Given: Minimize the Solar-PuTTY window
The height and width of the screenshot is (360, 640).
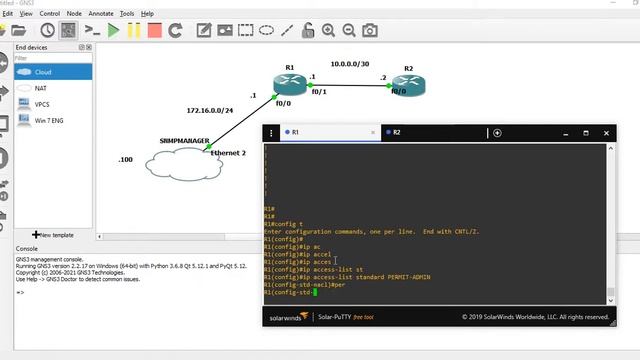Looking at the screenshot, I should pyautogui.click(x=565, y=133).
